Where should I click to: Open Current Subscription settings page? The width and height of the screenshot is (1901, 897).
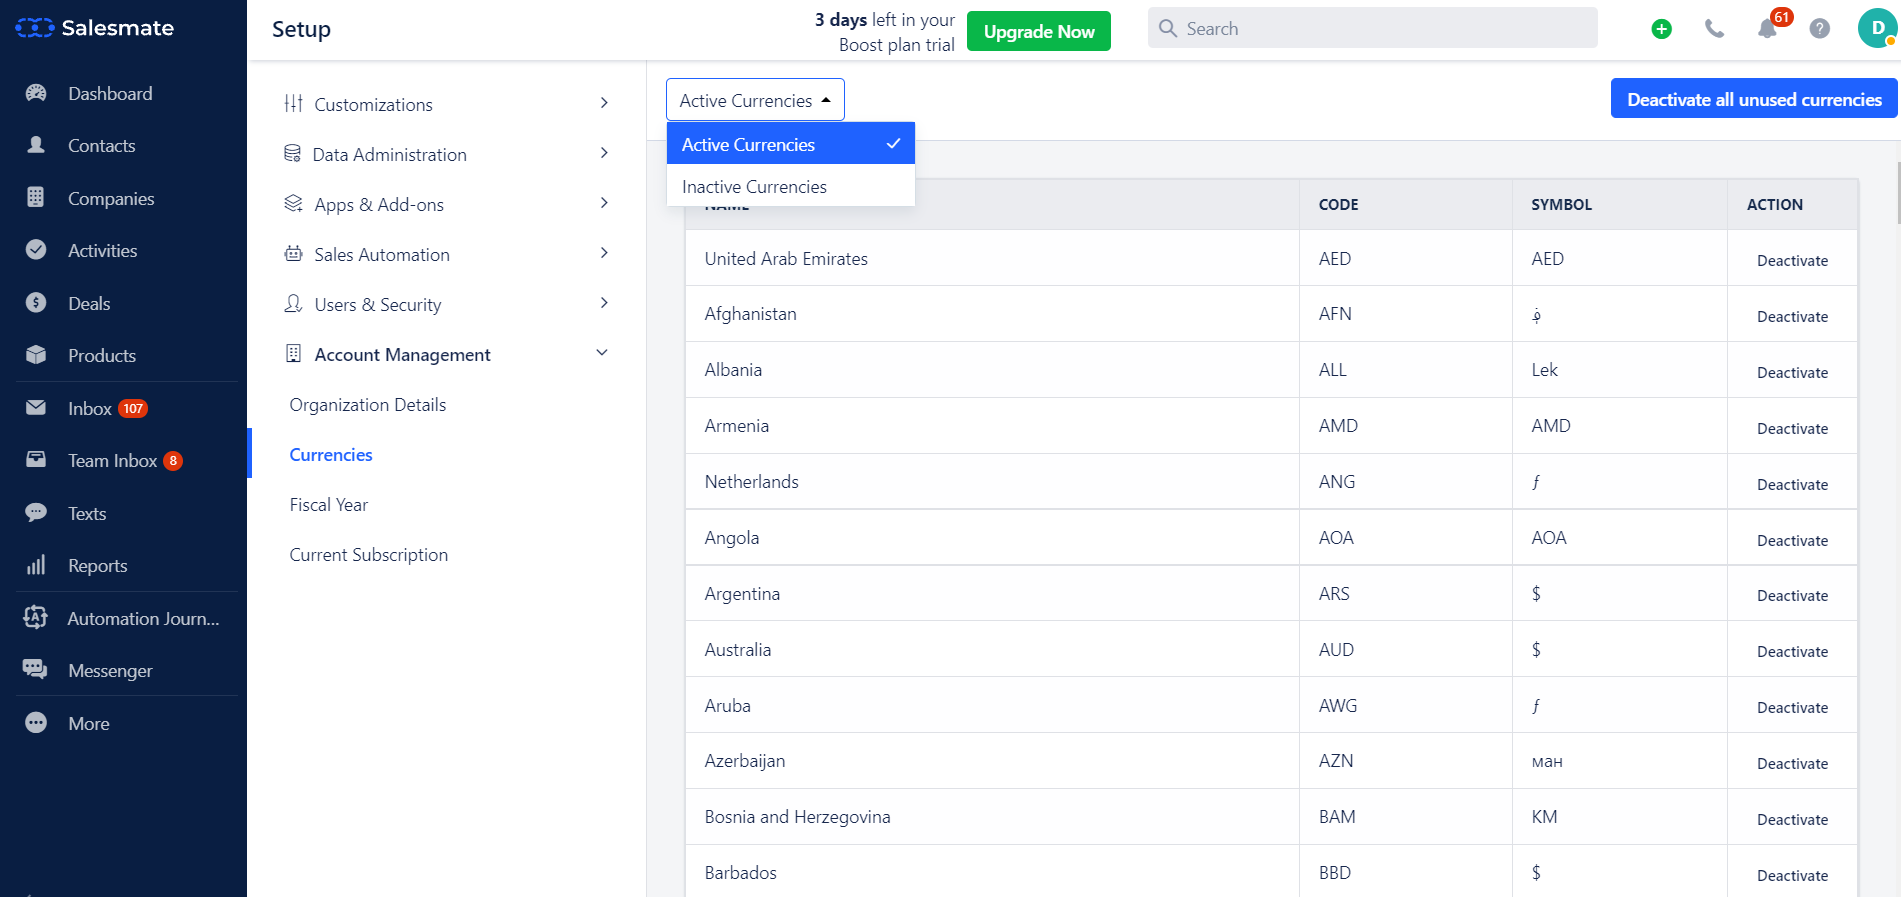click(369, 554)
